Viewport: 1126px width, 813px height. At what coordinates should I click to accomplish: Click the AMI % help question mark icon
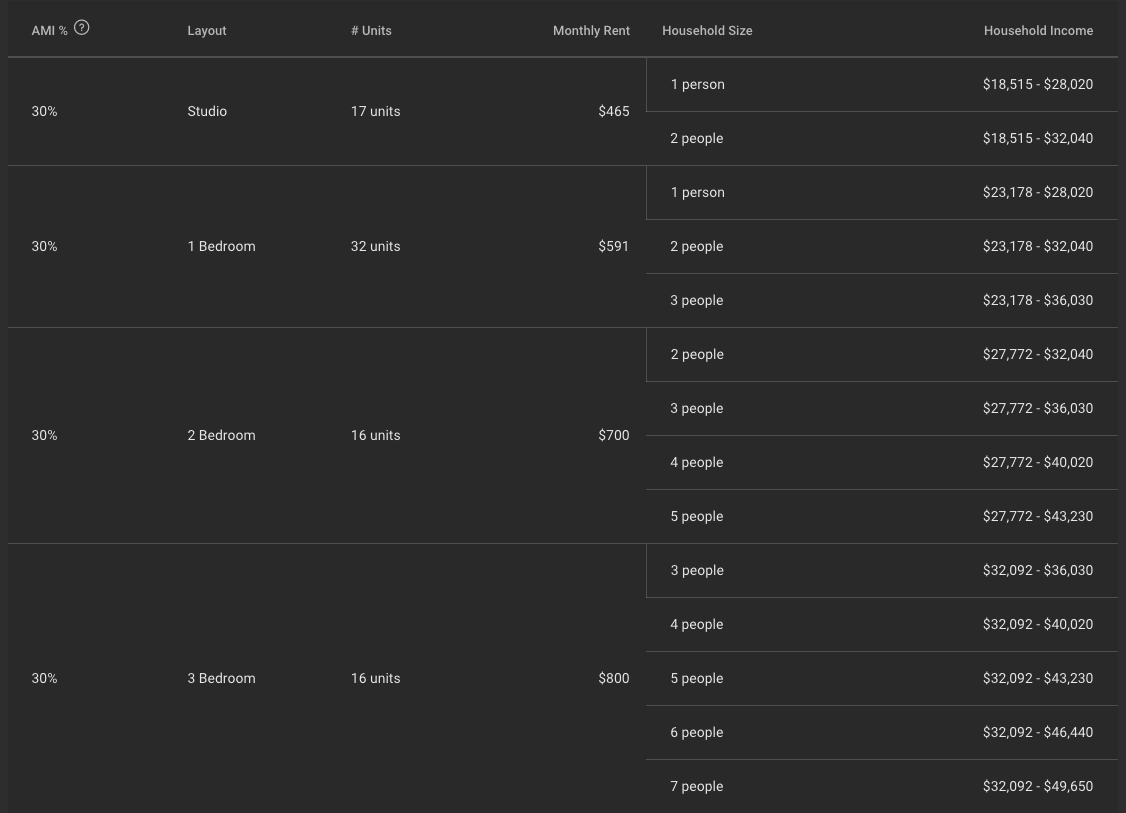coord(82,28)
